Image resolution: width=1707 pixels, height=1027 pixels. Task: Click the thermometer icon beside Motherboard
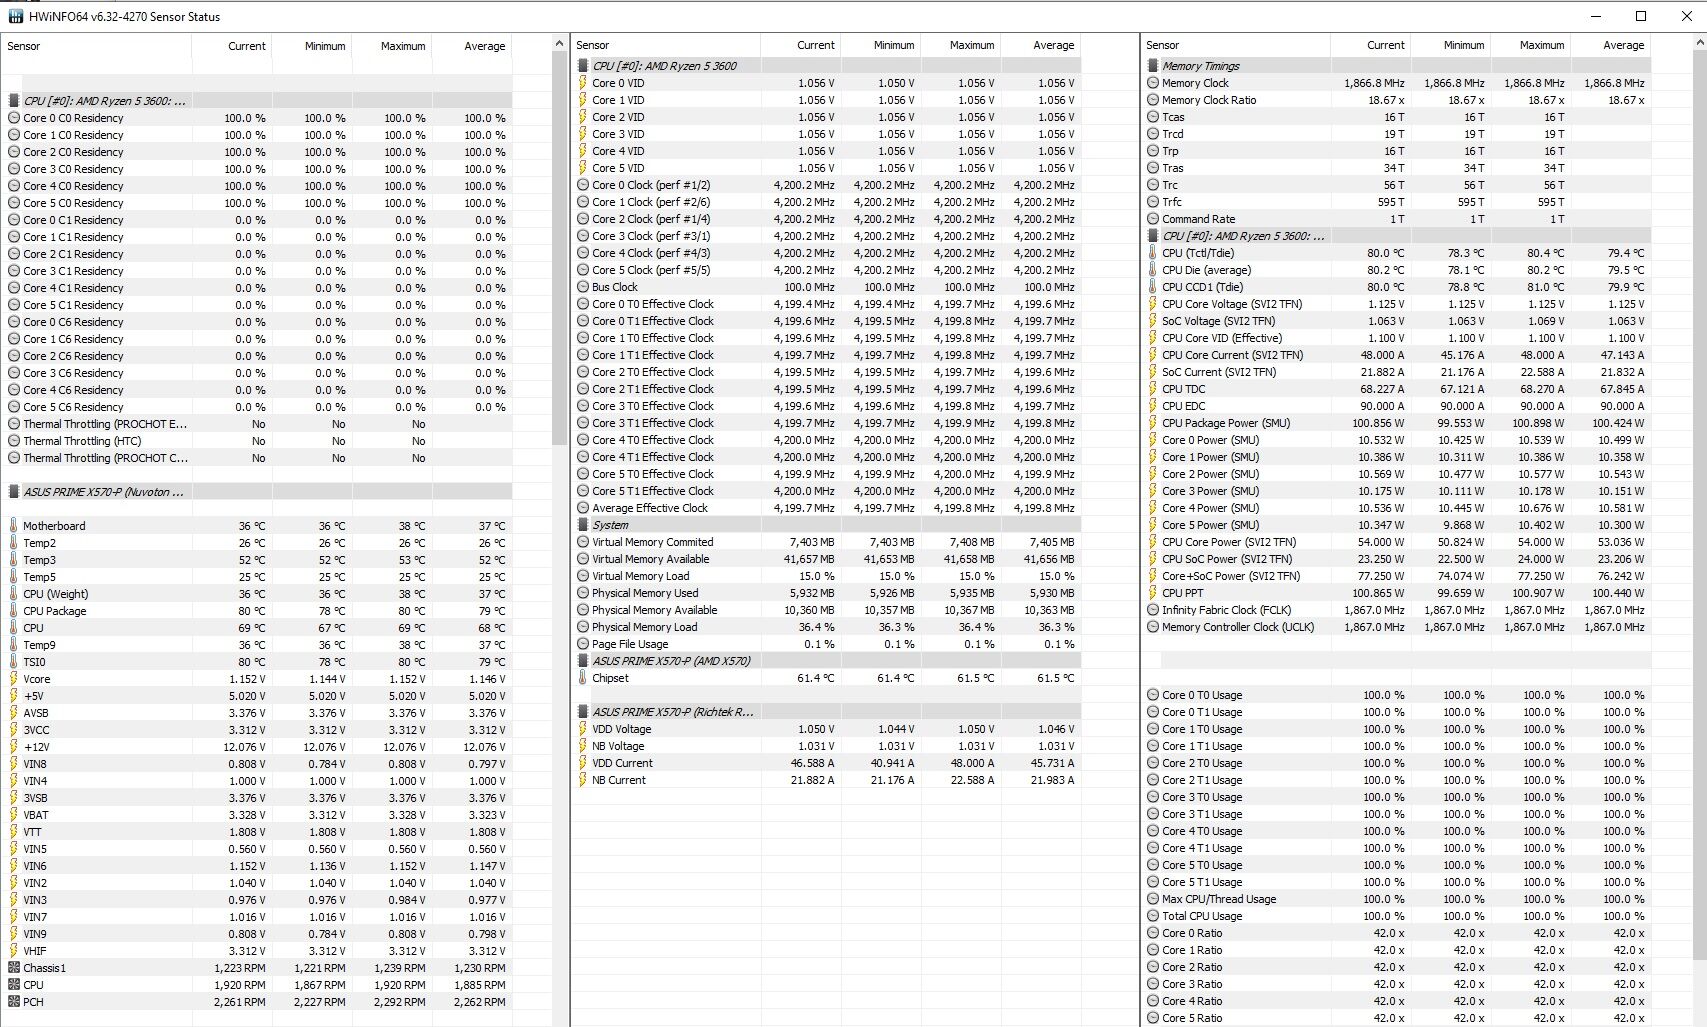coord(14,526)
